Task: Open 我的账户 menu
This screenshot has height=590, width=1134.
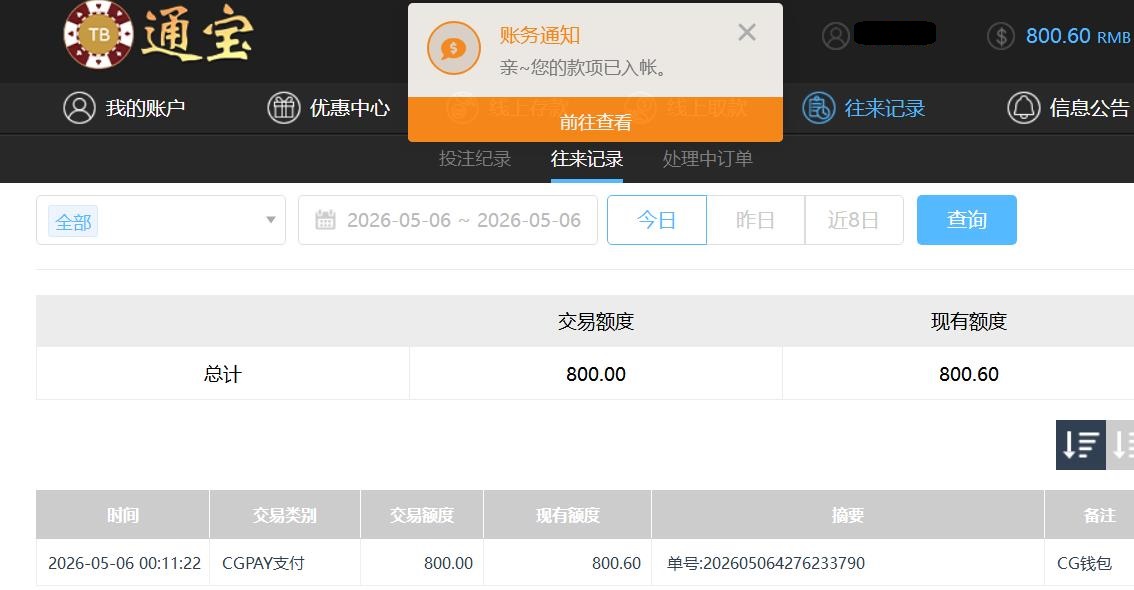Action: [124, 108]
